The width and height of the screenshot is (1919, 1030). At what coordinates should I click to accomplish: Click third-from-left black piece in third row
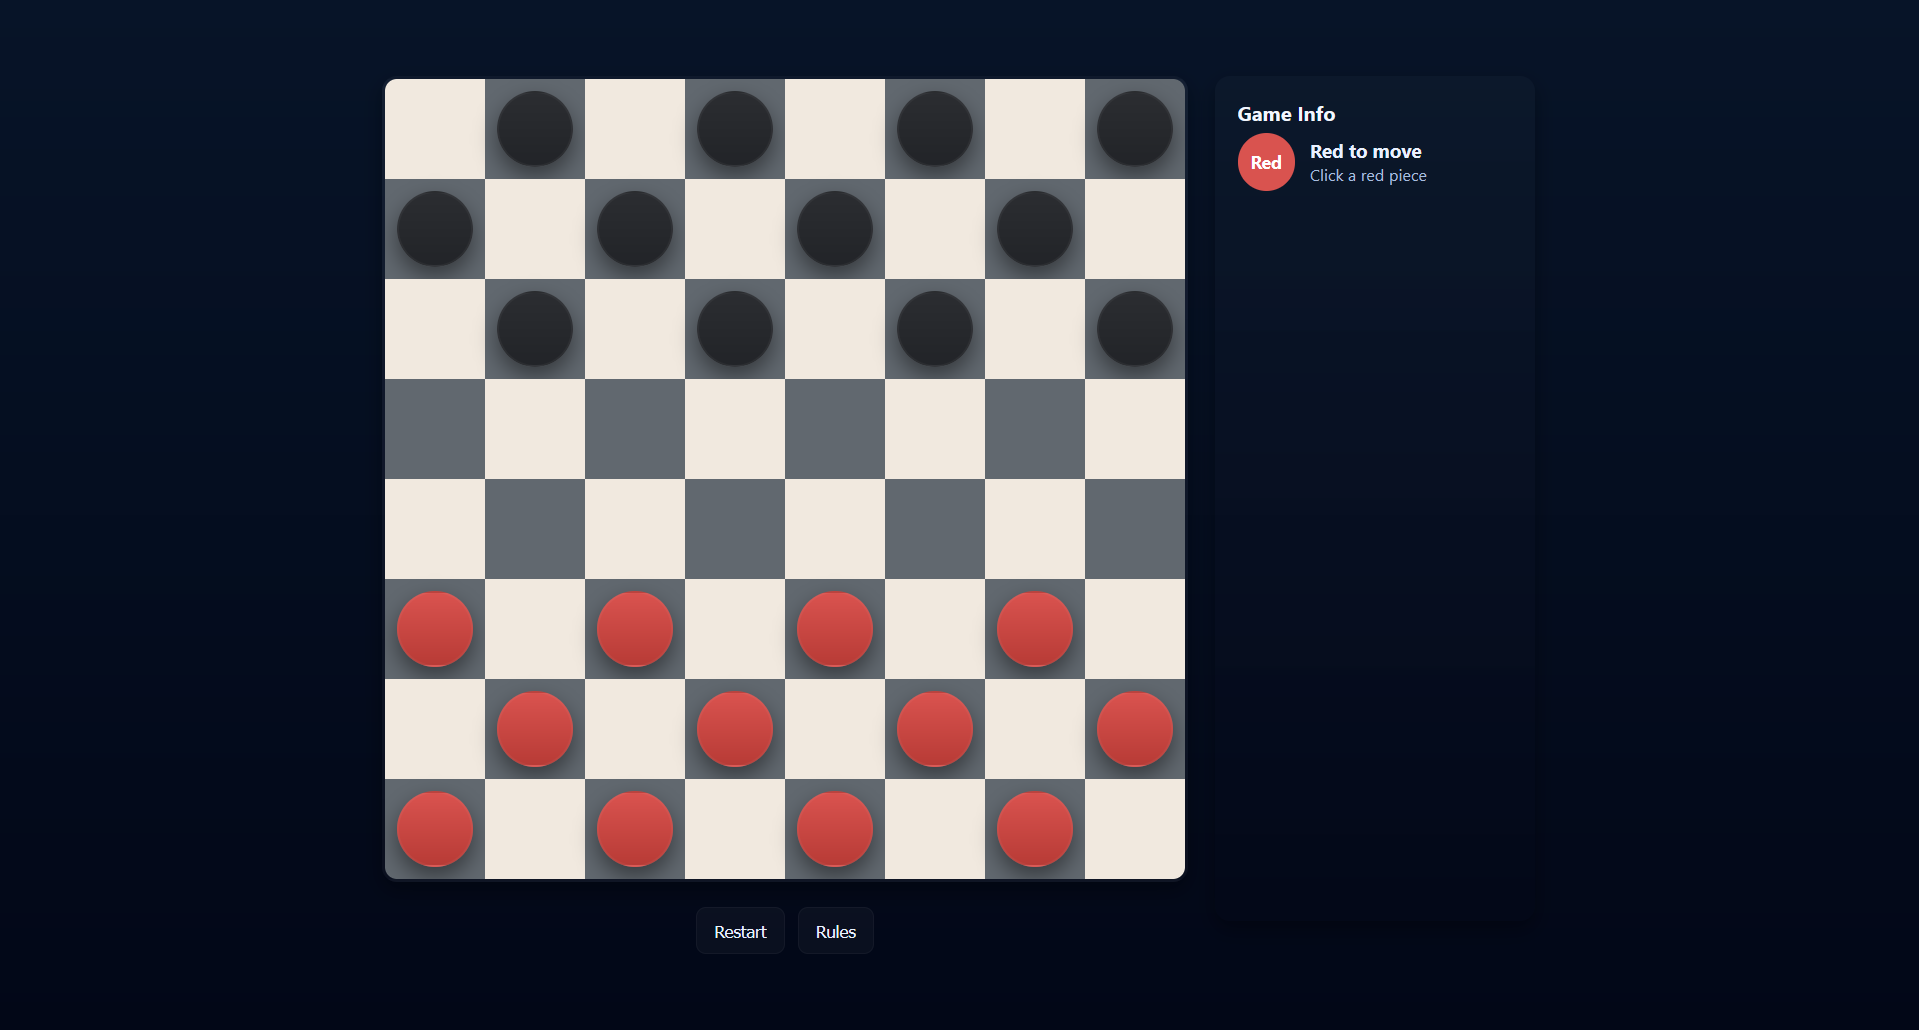935,329
